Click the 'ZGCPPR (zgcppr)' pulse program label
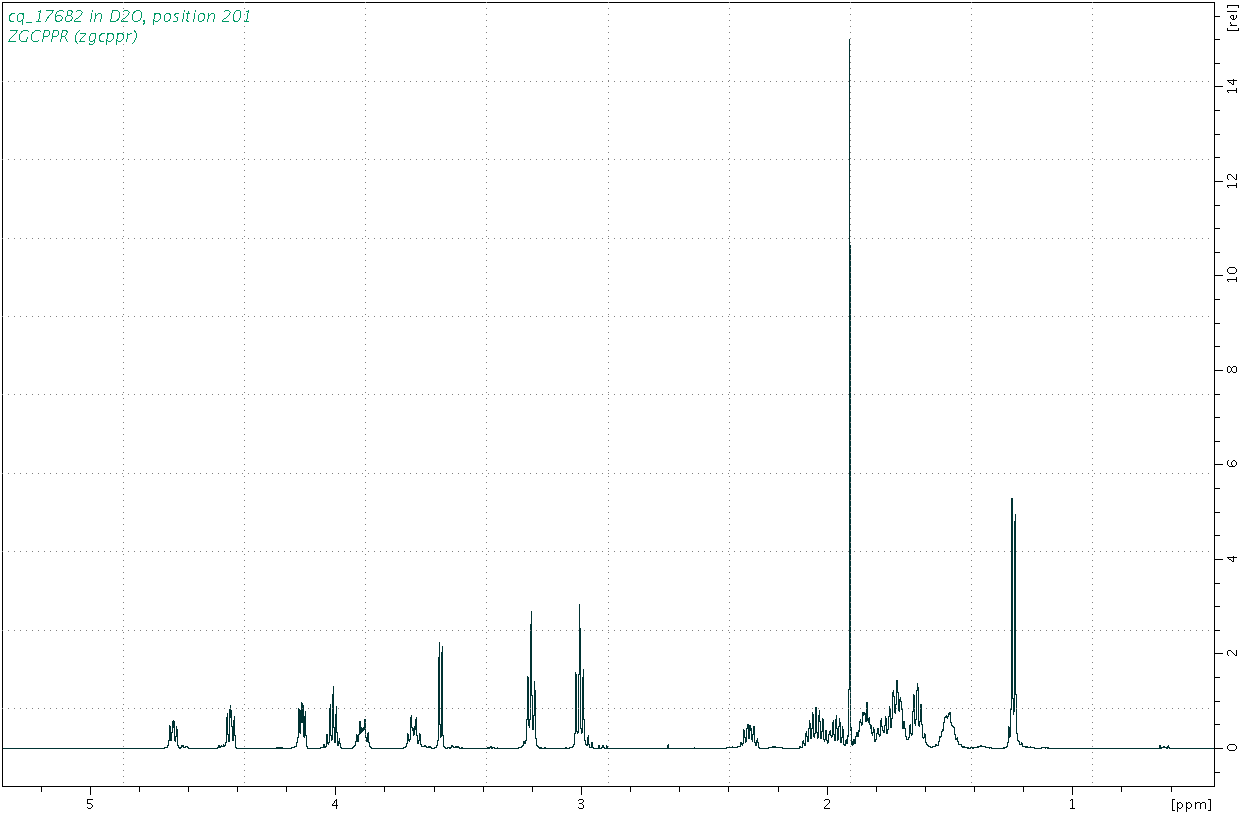The height and width of the screenshot is (815, 1245). point(72,36)
